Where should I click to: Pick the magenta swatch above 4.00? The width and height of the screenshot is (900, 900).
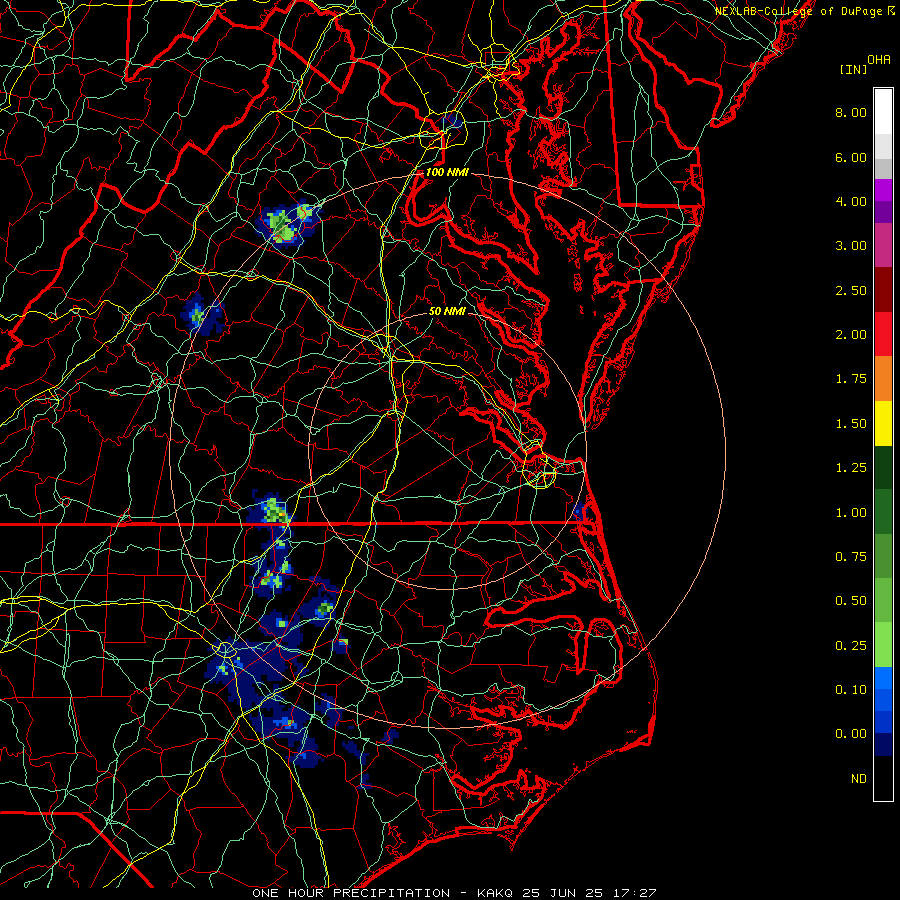click(x=883, y=190)
